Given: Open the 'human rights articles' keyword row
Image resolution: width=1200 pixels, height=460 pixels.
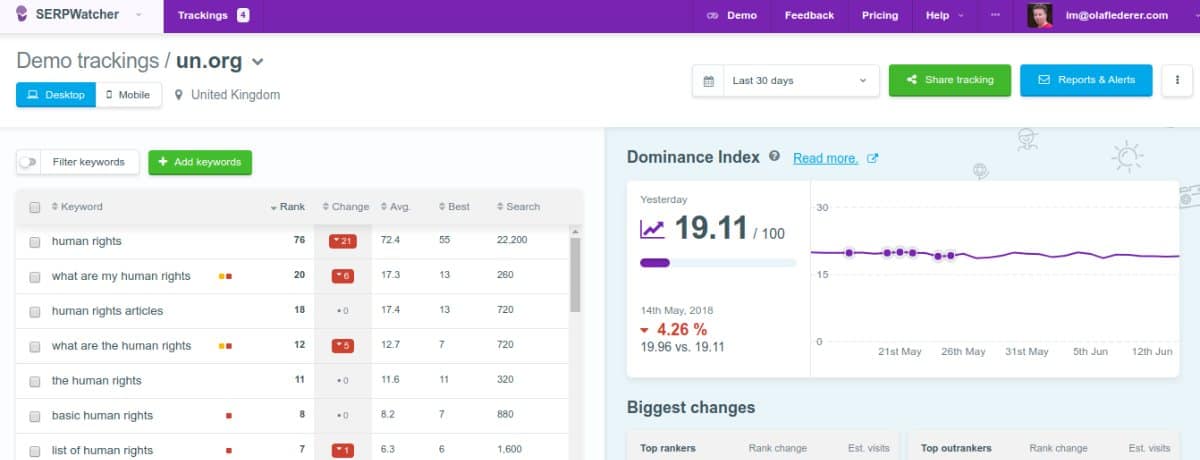Looking at the screenshot, I should click(x=293, y=311).
